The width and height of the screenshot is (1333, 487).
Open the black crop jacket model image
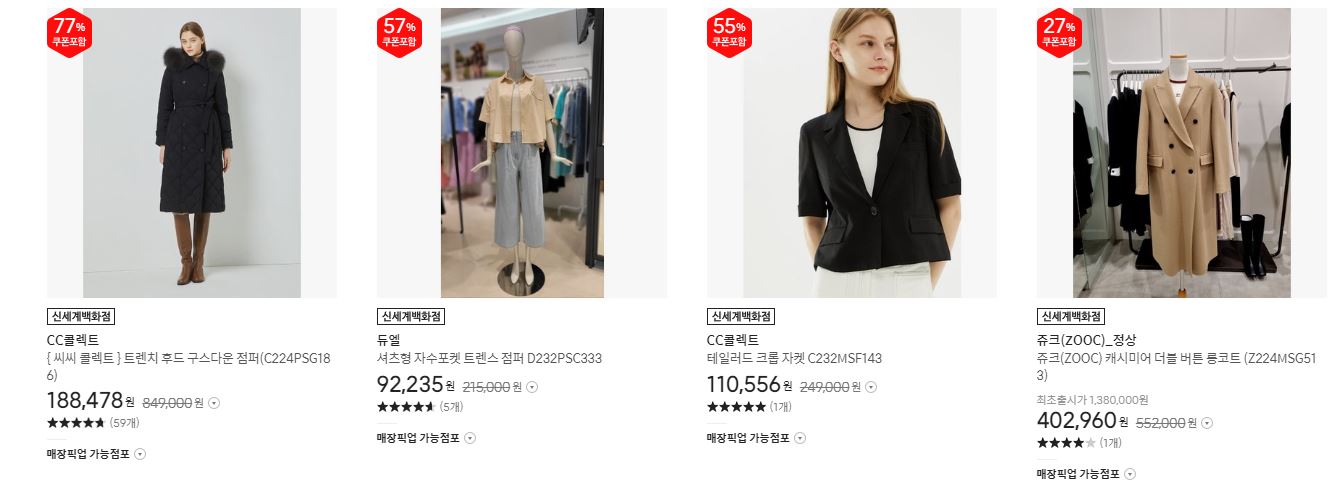(x=852, y=153)
